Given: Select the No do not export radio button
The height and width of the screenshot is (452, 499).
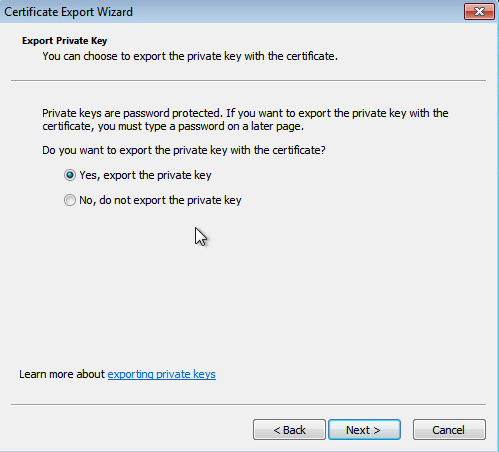Looking at the screenshot, I should (x=70, y=200).
